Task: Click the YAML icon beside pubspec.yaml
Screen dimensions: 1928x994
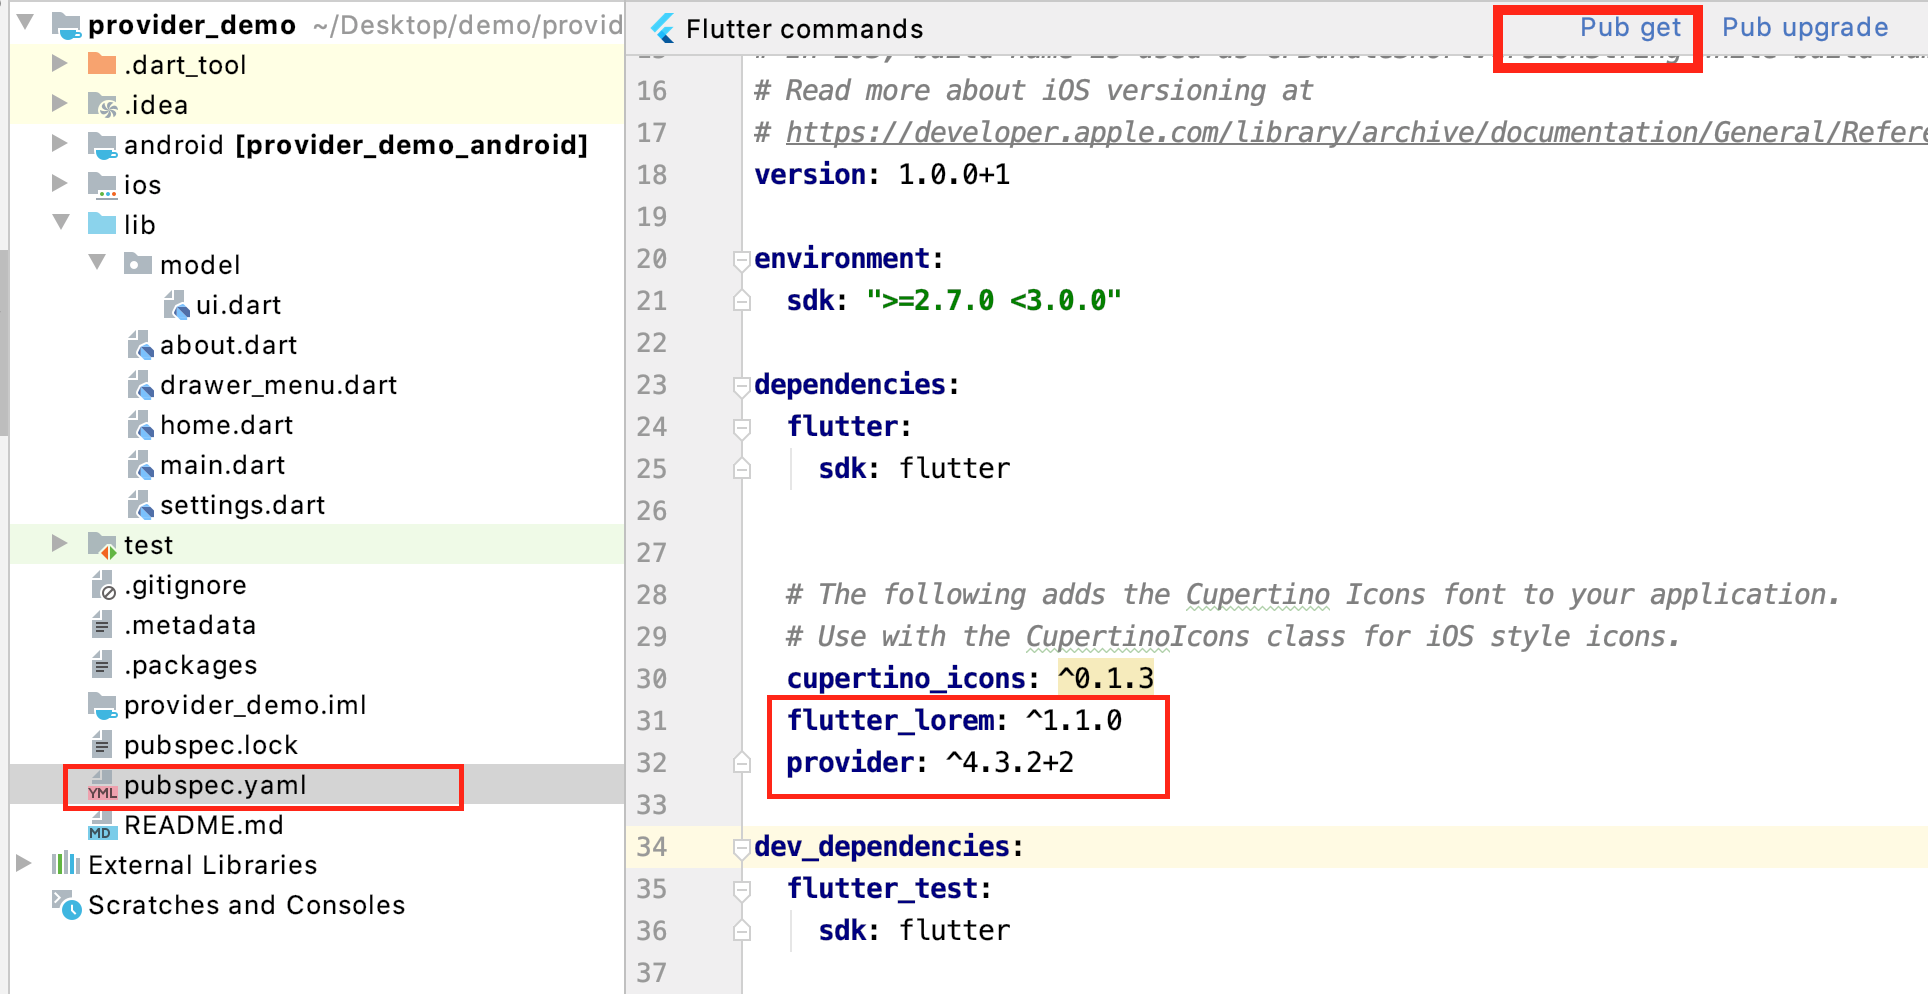Action: point(101,789)
